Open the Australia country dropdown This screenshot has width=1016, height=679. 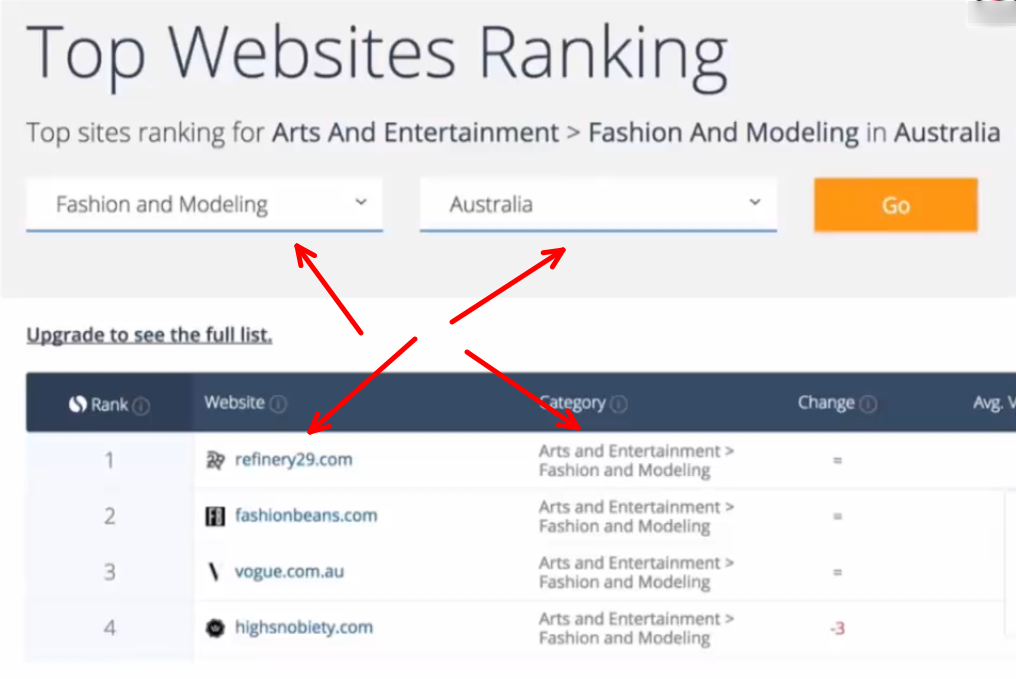coord(597,205)
